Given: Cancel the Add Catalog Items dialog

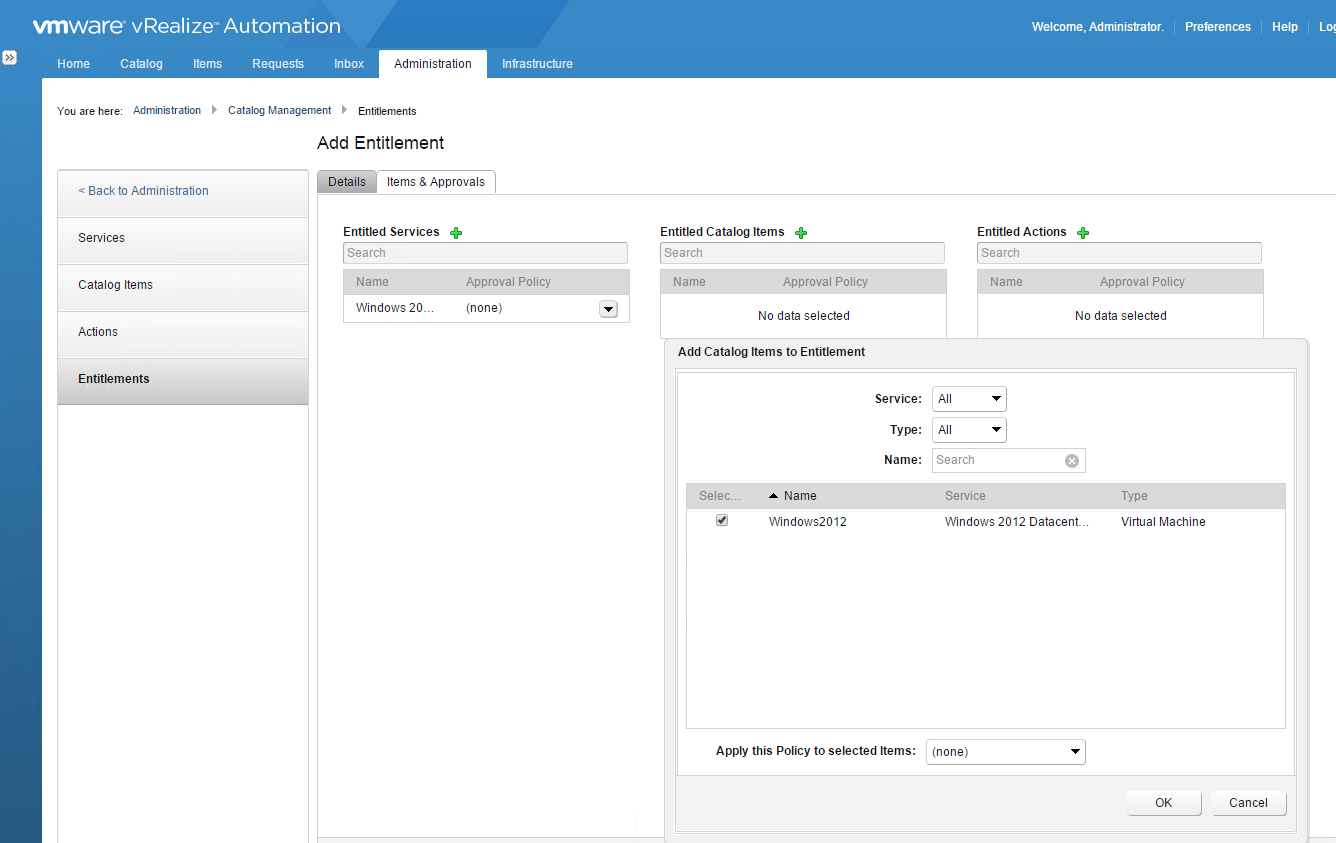Looking at the screenshot, I should pyautogui.click(x=1248, y=803).
